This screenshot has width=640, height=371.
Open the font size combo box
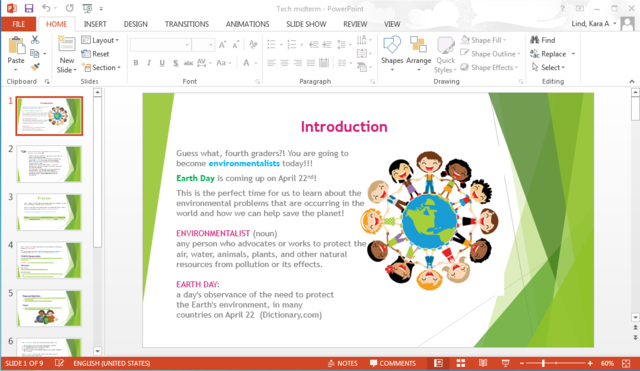203,45
